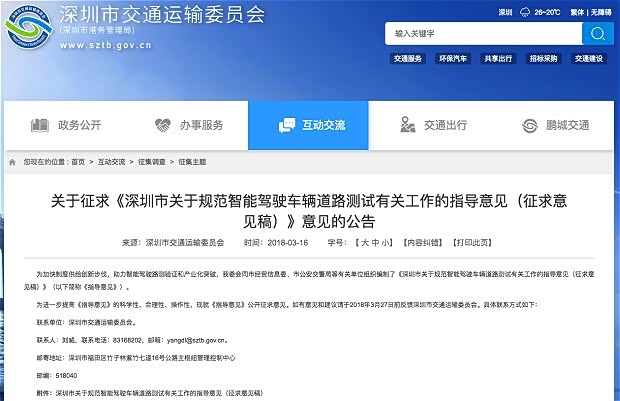Switch to traditional Chinese via 繁体
Image resolution: width=620 pixels, height=401 pixels.
(x=577, y=13)
